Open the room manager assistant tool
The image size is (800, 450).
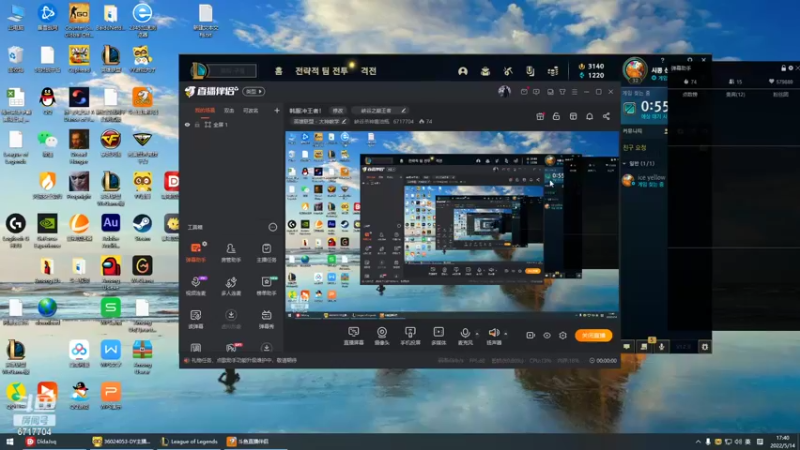click(231, 253)
